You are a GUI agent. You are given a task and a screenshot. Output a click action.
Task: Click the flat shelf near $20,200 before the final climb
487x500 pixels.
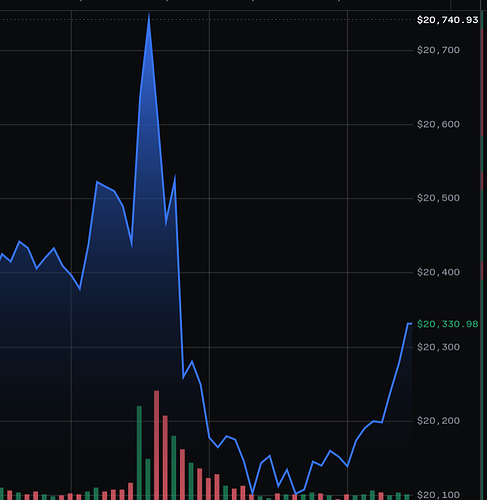[377, 422]
